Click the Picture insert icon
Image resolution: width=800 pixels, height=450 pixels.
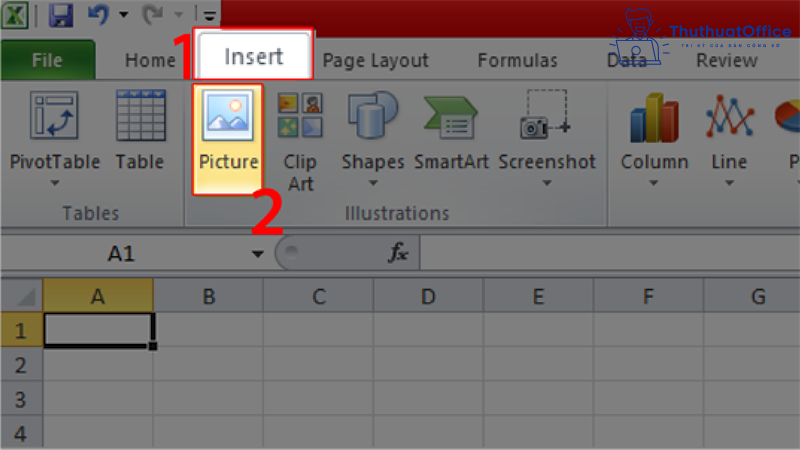coord(228,117)
